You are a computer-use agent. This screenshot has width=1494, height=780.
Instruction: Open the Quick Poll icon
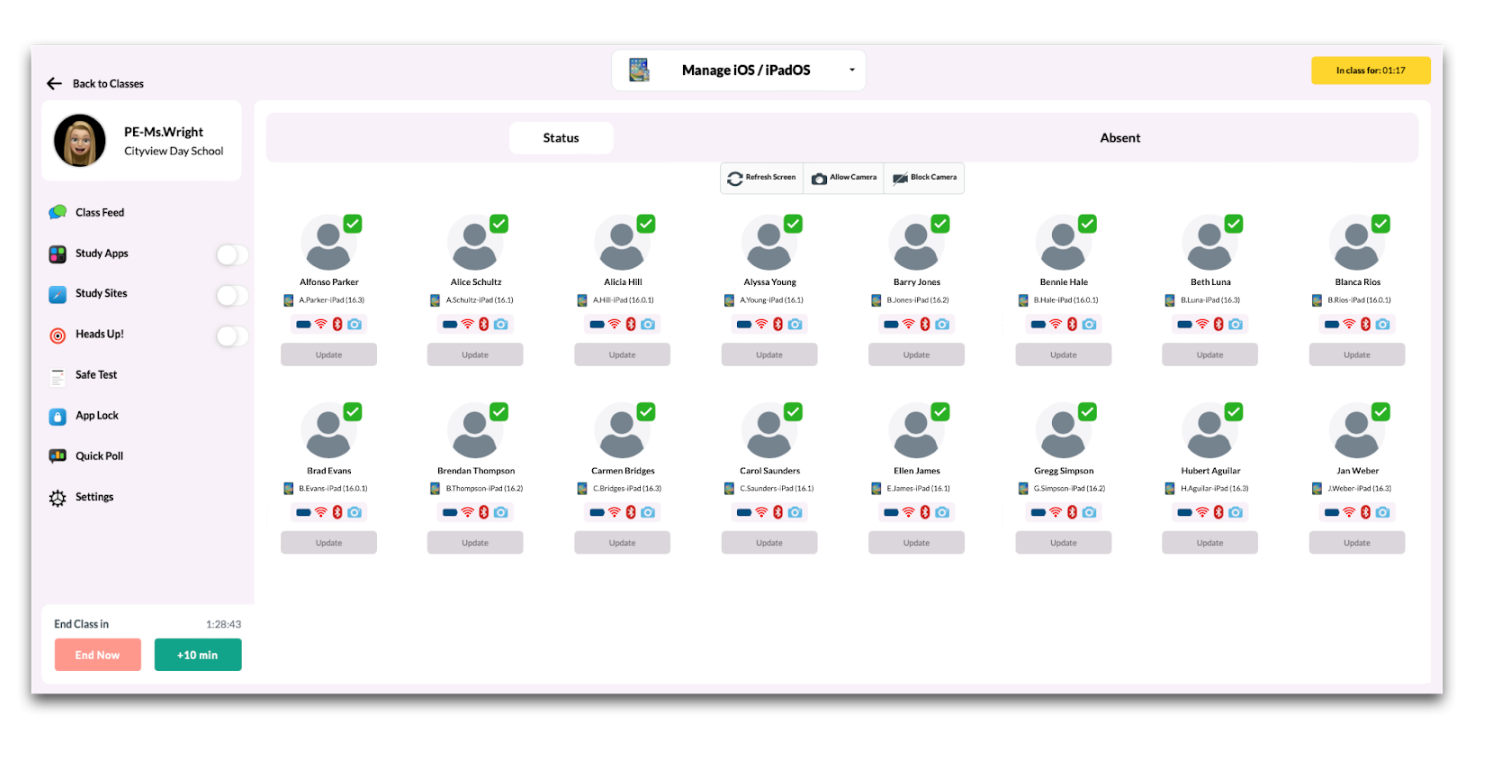[x=58, y=457]
